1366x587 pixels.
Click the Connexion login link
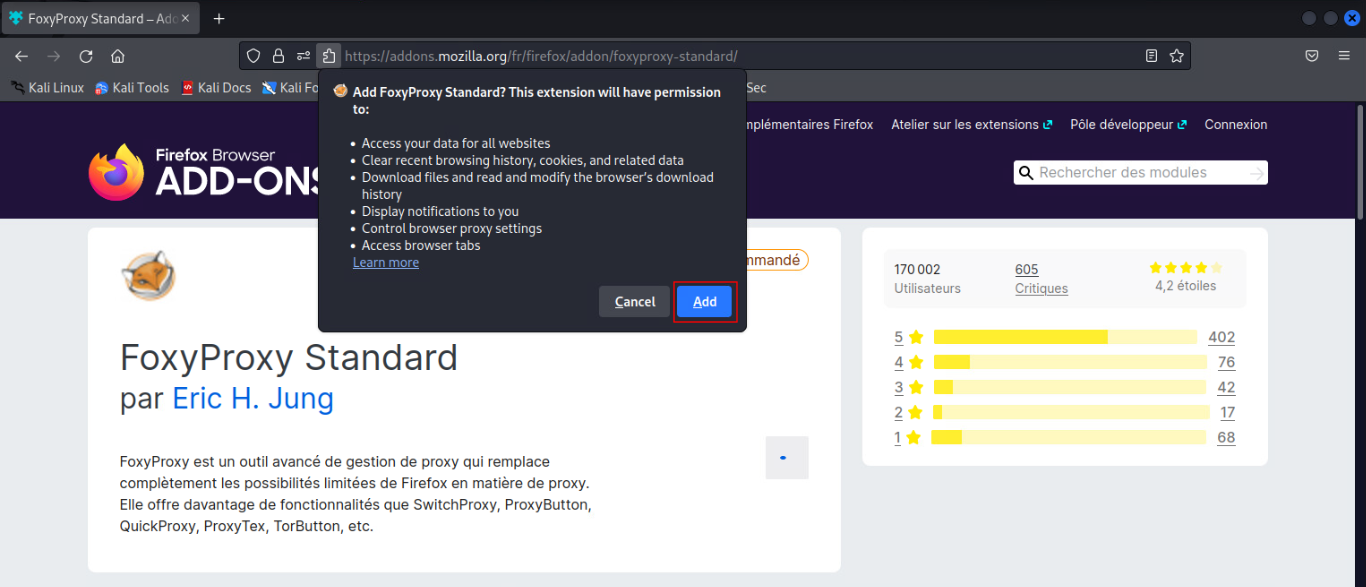point(1235,125)
